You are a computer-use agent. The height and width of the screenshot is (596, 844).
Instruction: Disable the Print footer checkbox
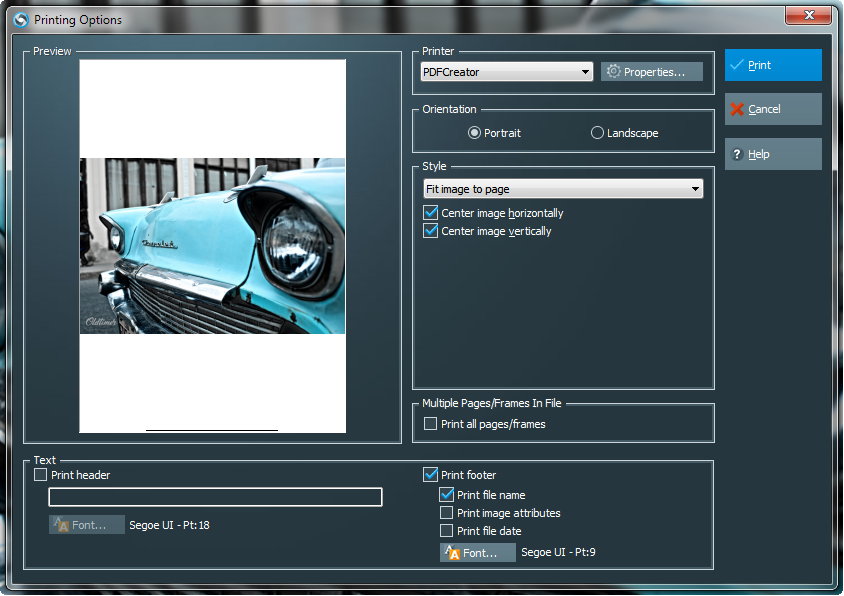pyautogui.click(x=431, y=475)
